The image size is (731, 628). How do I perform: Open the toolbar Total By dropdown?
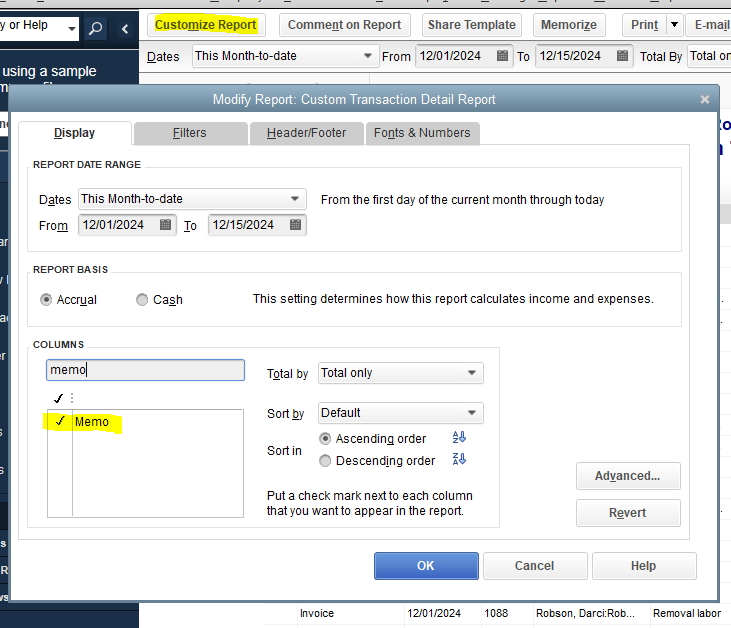tap(709, 56)
